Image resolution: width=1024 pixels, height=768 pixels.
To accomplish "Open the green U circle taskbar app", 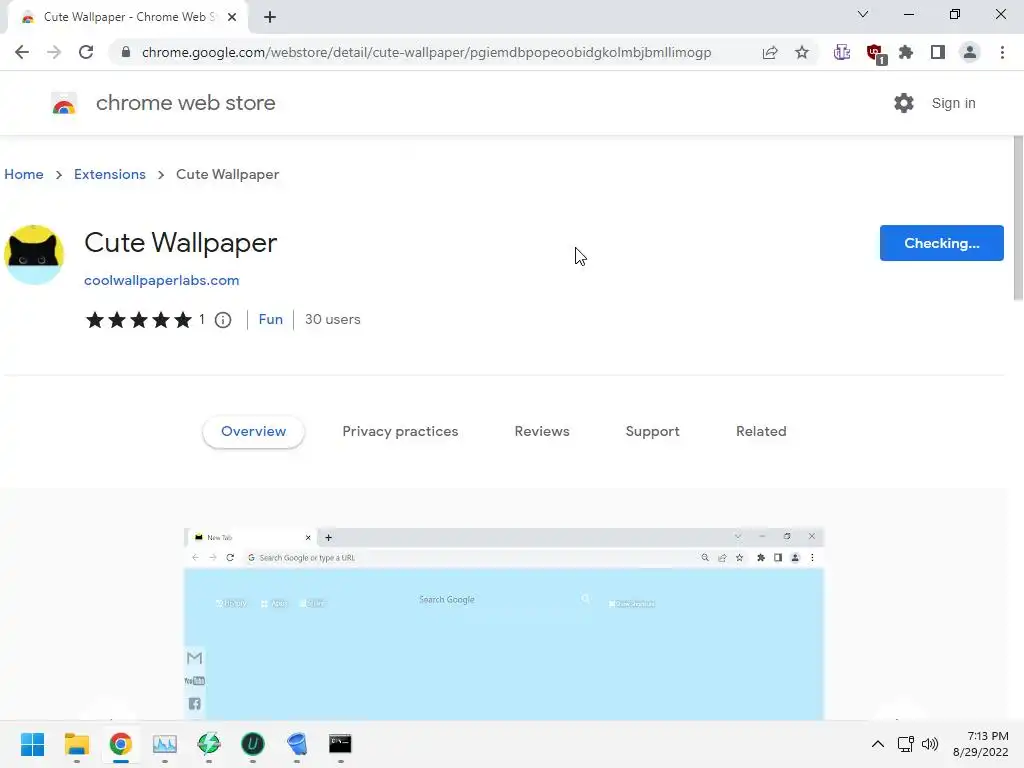I will coord(253,744).
